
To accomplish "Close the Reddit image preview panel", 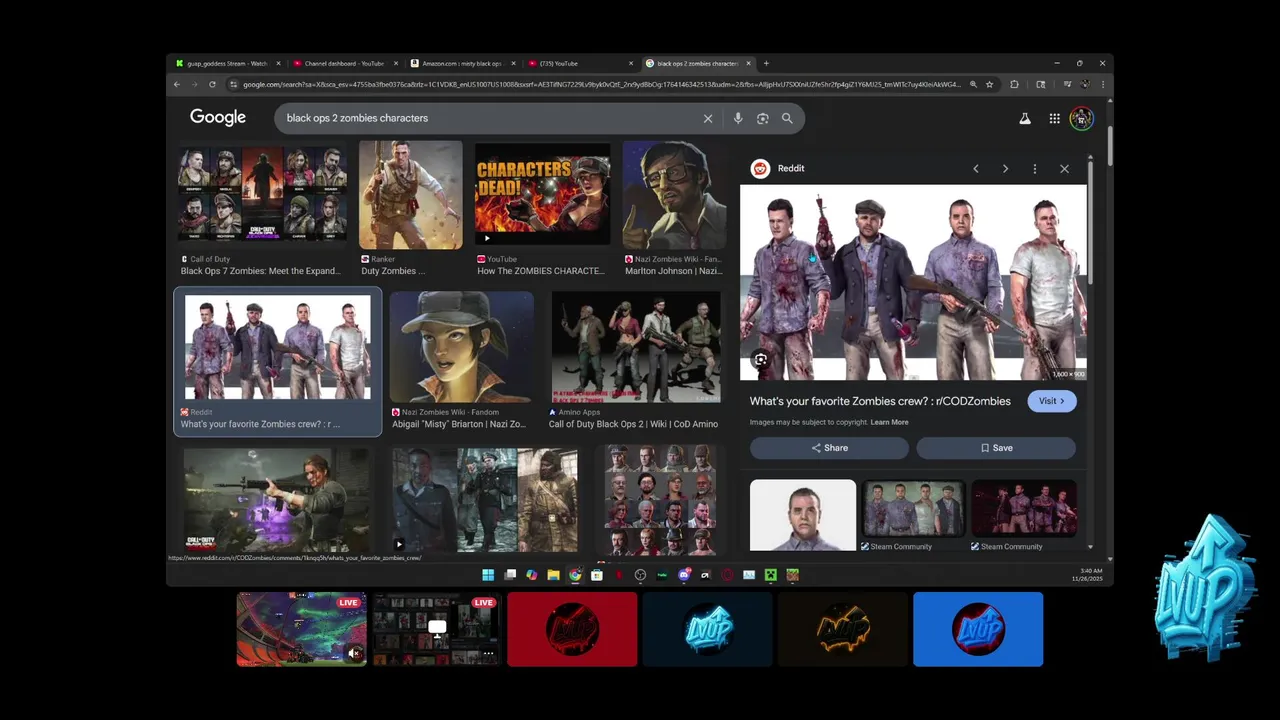I will 1064,168.
